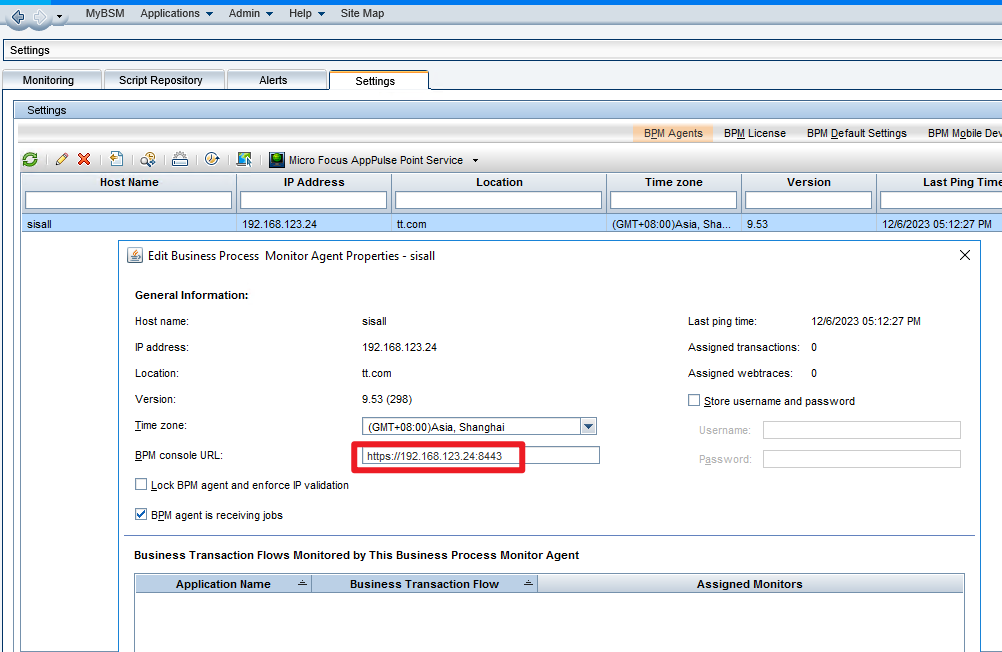
Task: Disable BPM agent is receiving jobs
Action: pyautogui.click(x=141, y=515)
